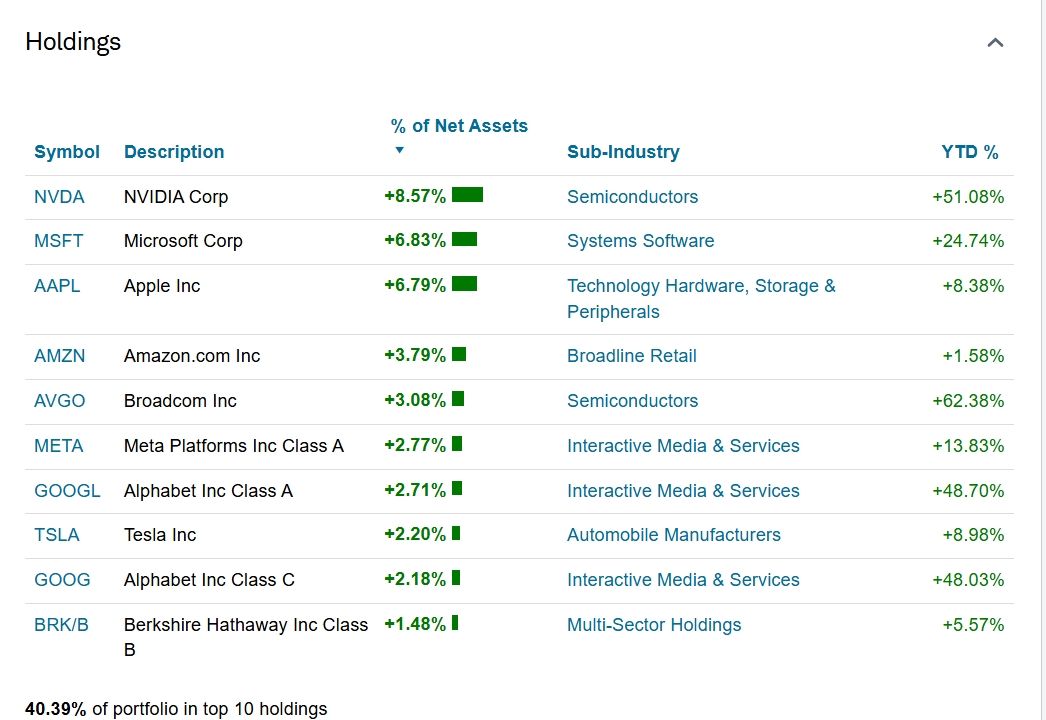Viewport: 1046px width, 720px height.
Task: Sort table by YTD % column
Action: tap(969, 152)
